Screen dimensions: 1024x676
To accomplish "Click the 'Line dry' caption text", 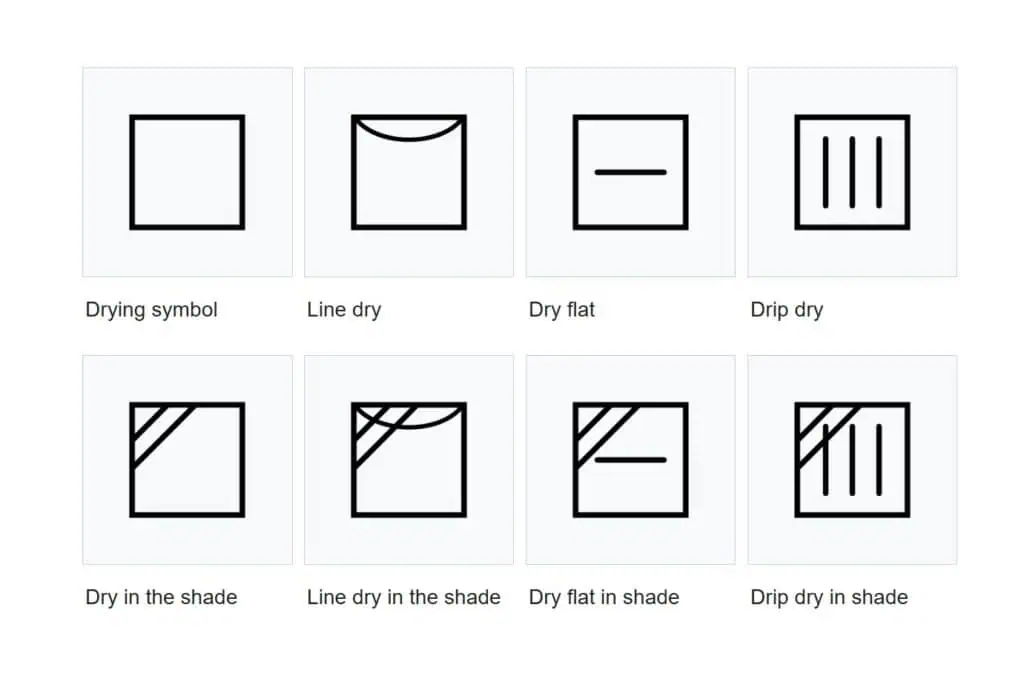I will pyautogui.click(x=344, y=310).
